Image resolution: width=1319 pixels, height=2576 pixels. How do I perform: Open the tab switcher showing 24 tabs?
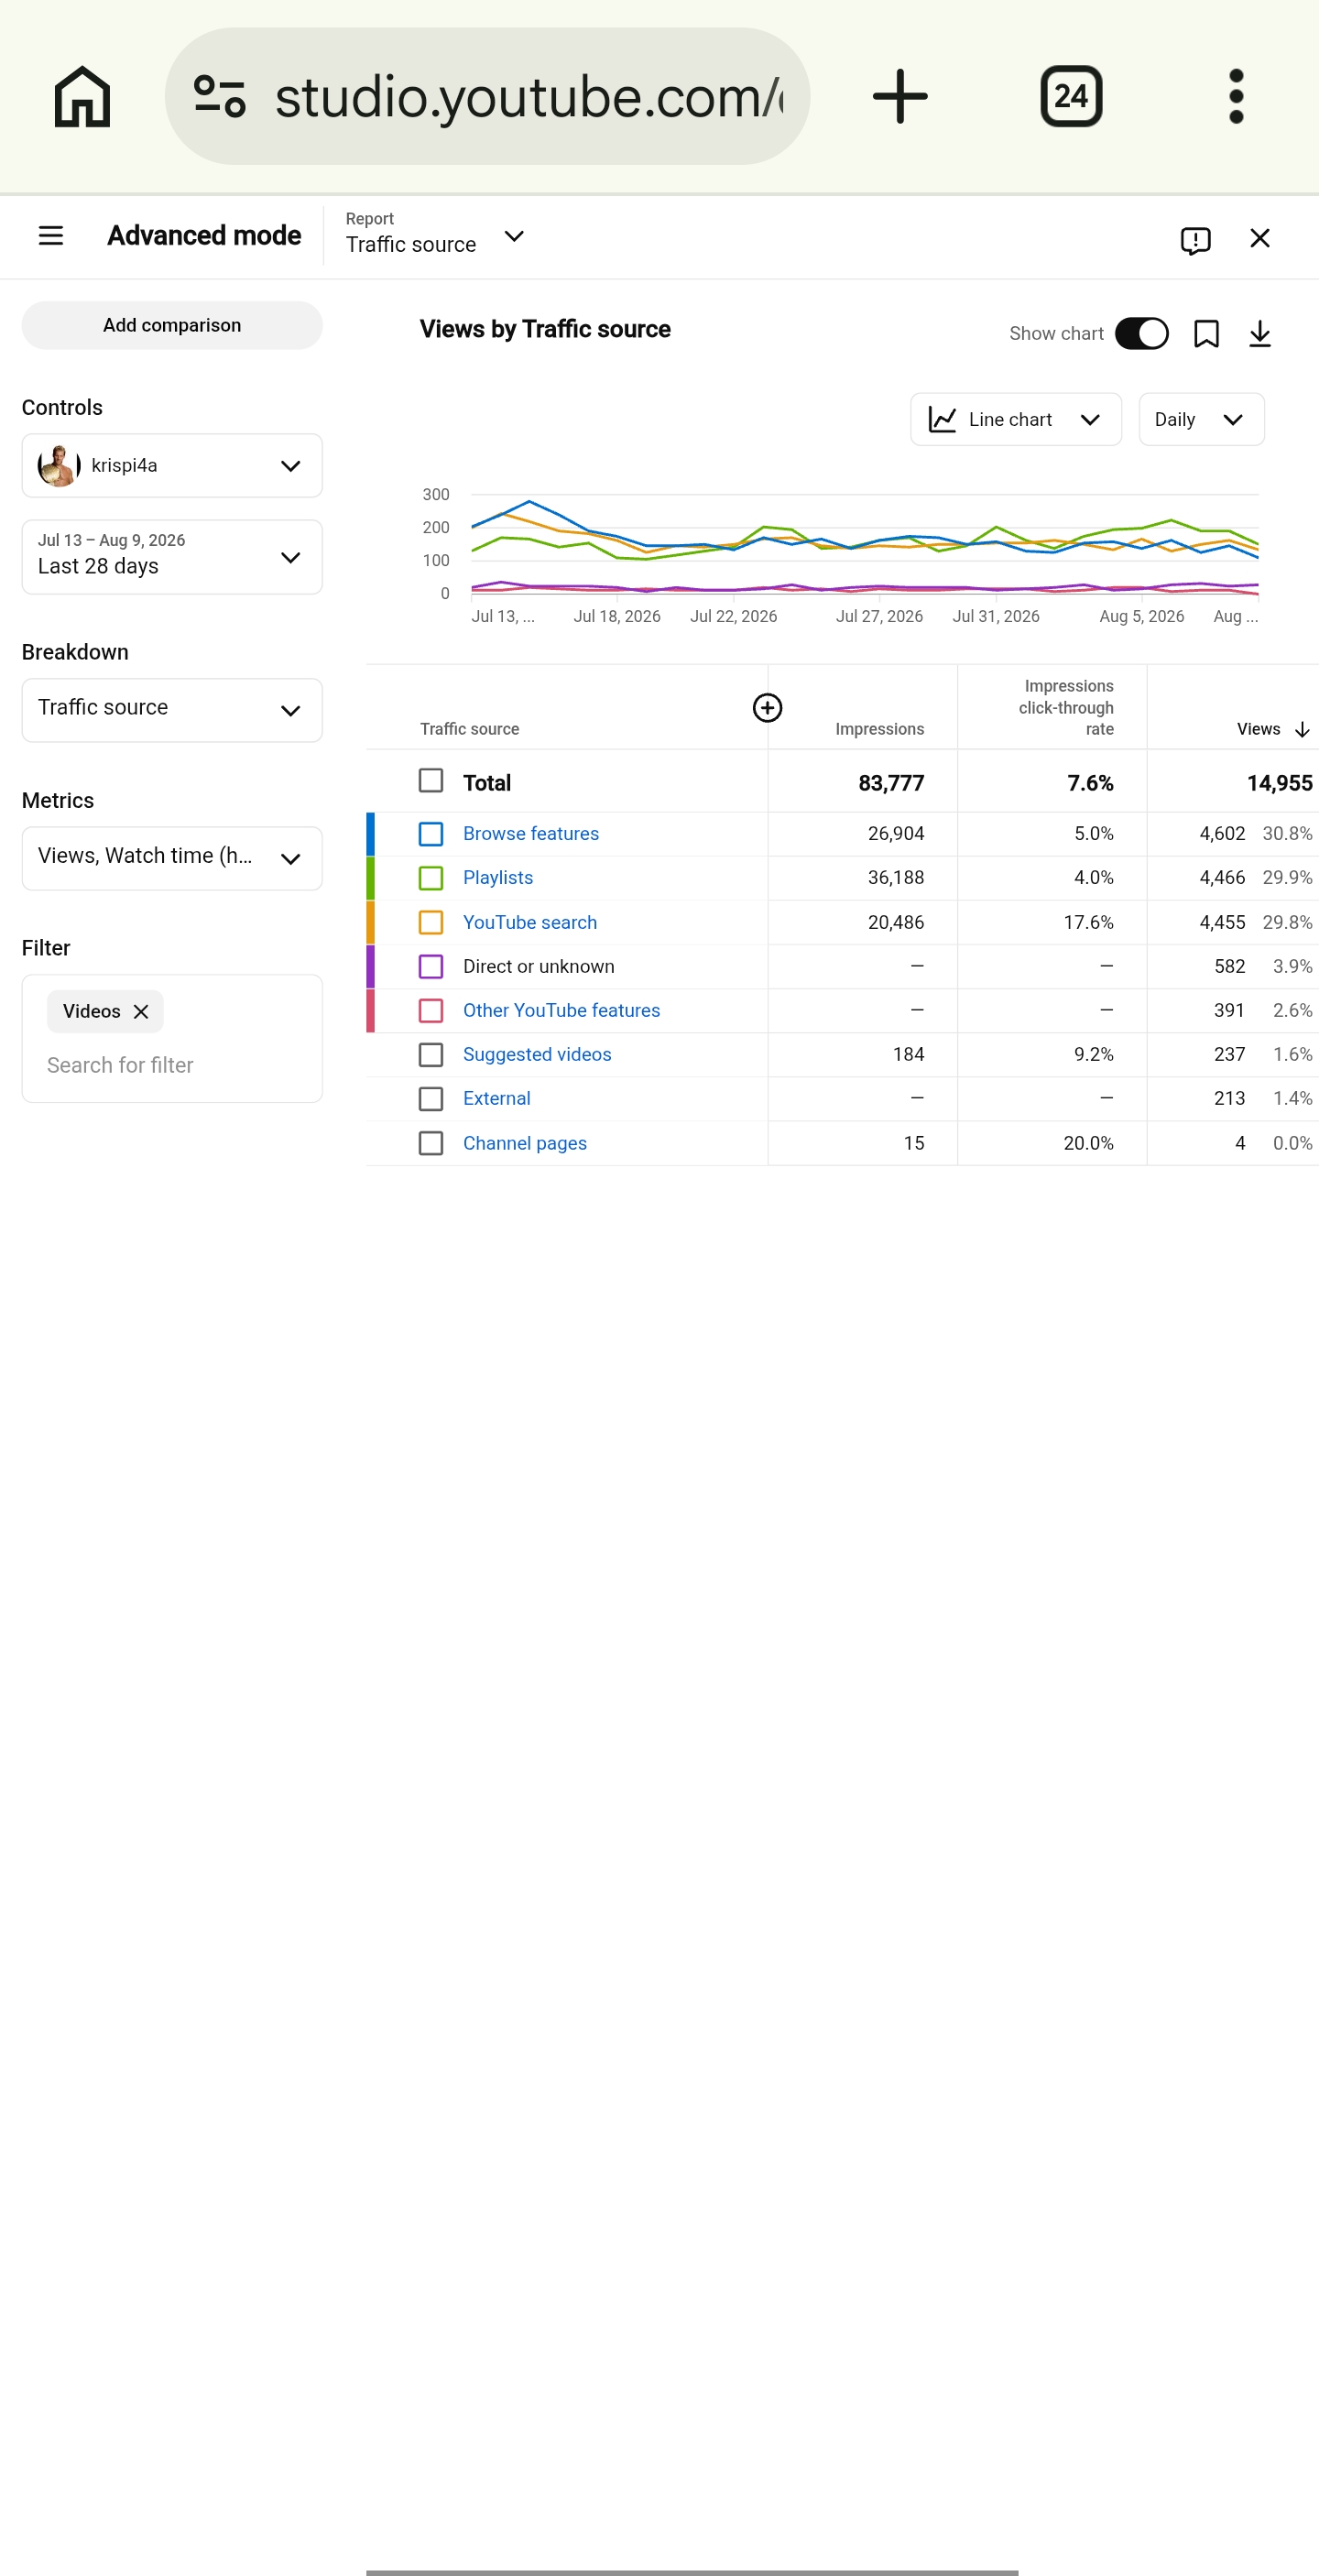(1071, 97)
